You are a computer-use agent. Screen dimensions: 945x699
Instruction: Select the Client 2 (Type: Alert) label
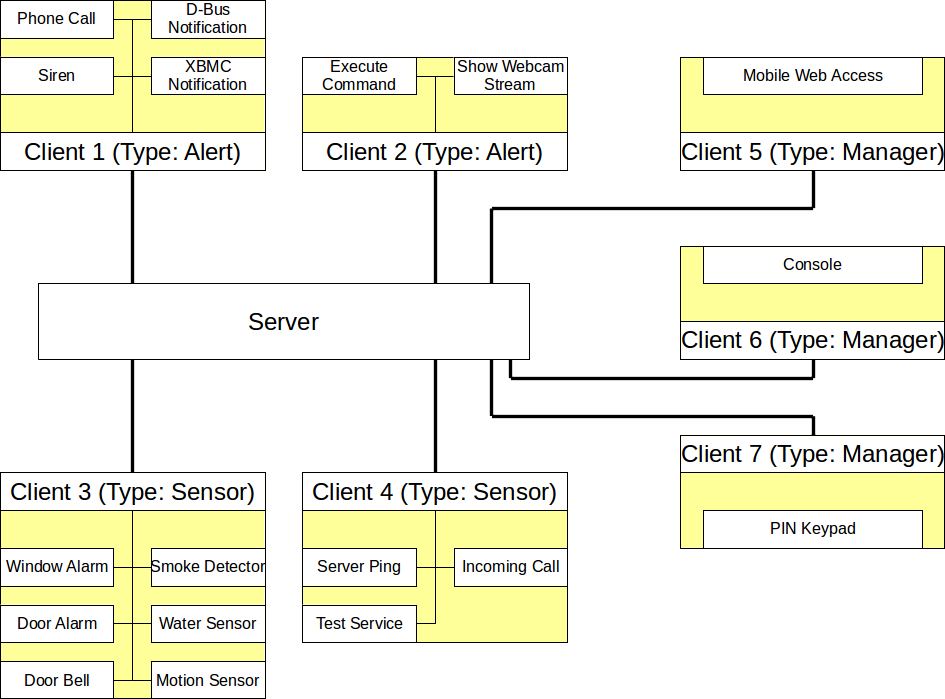click(435, 152)
